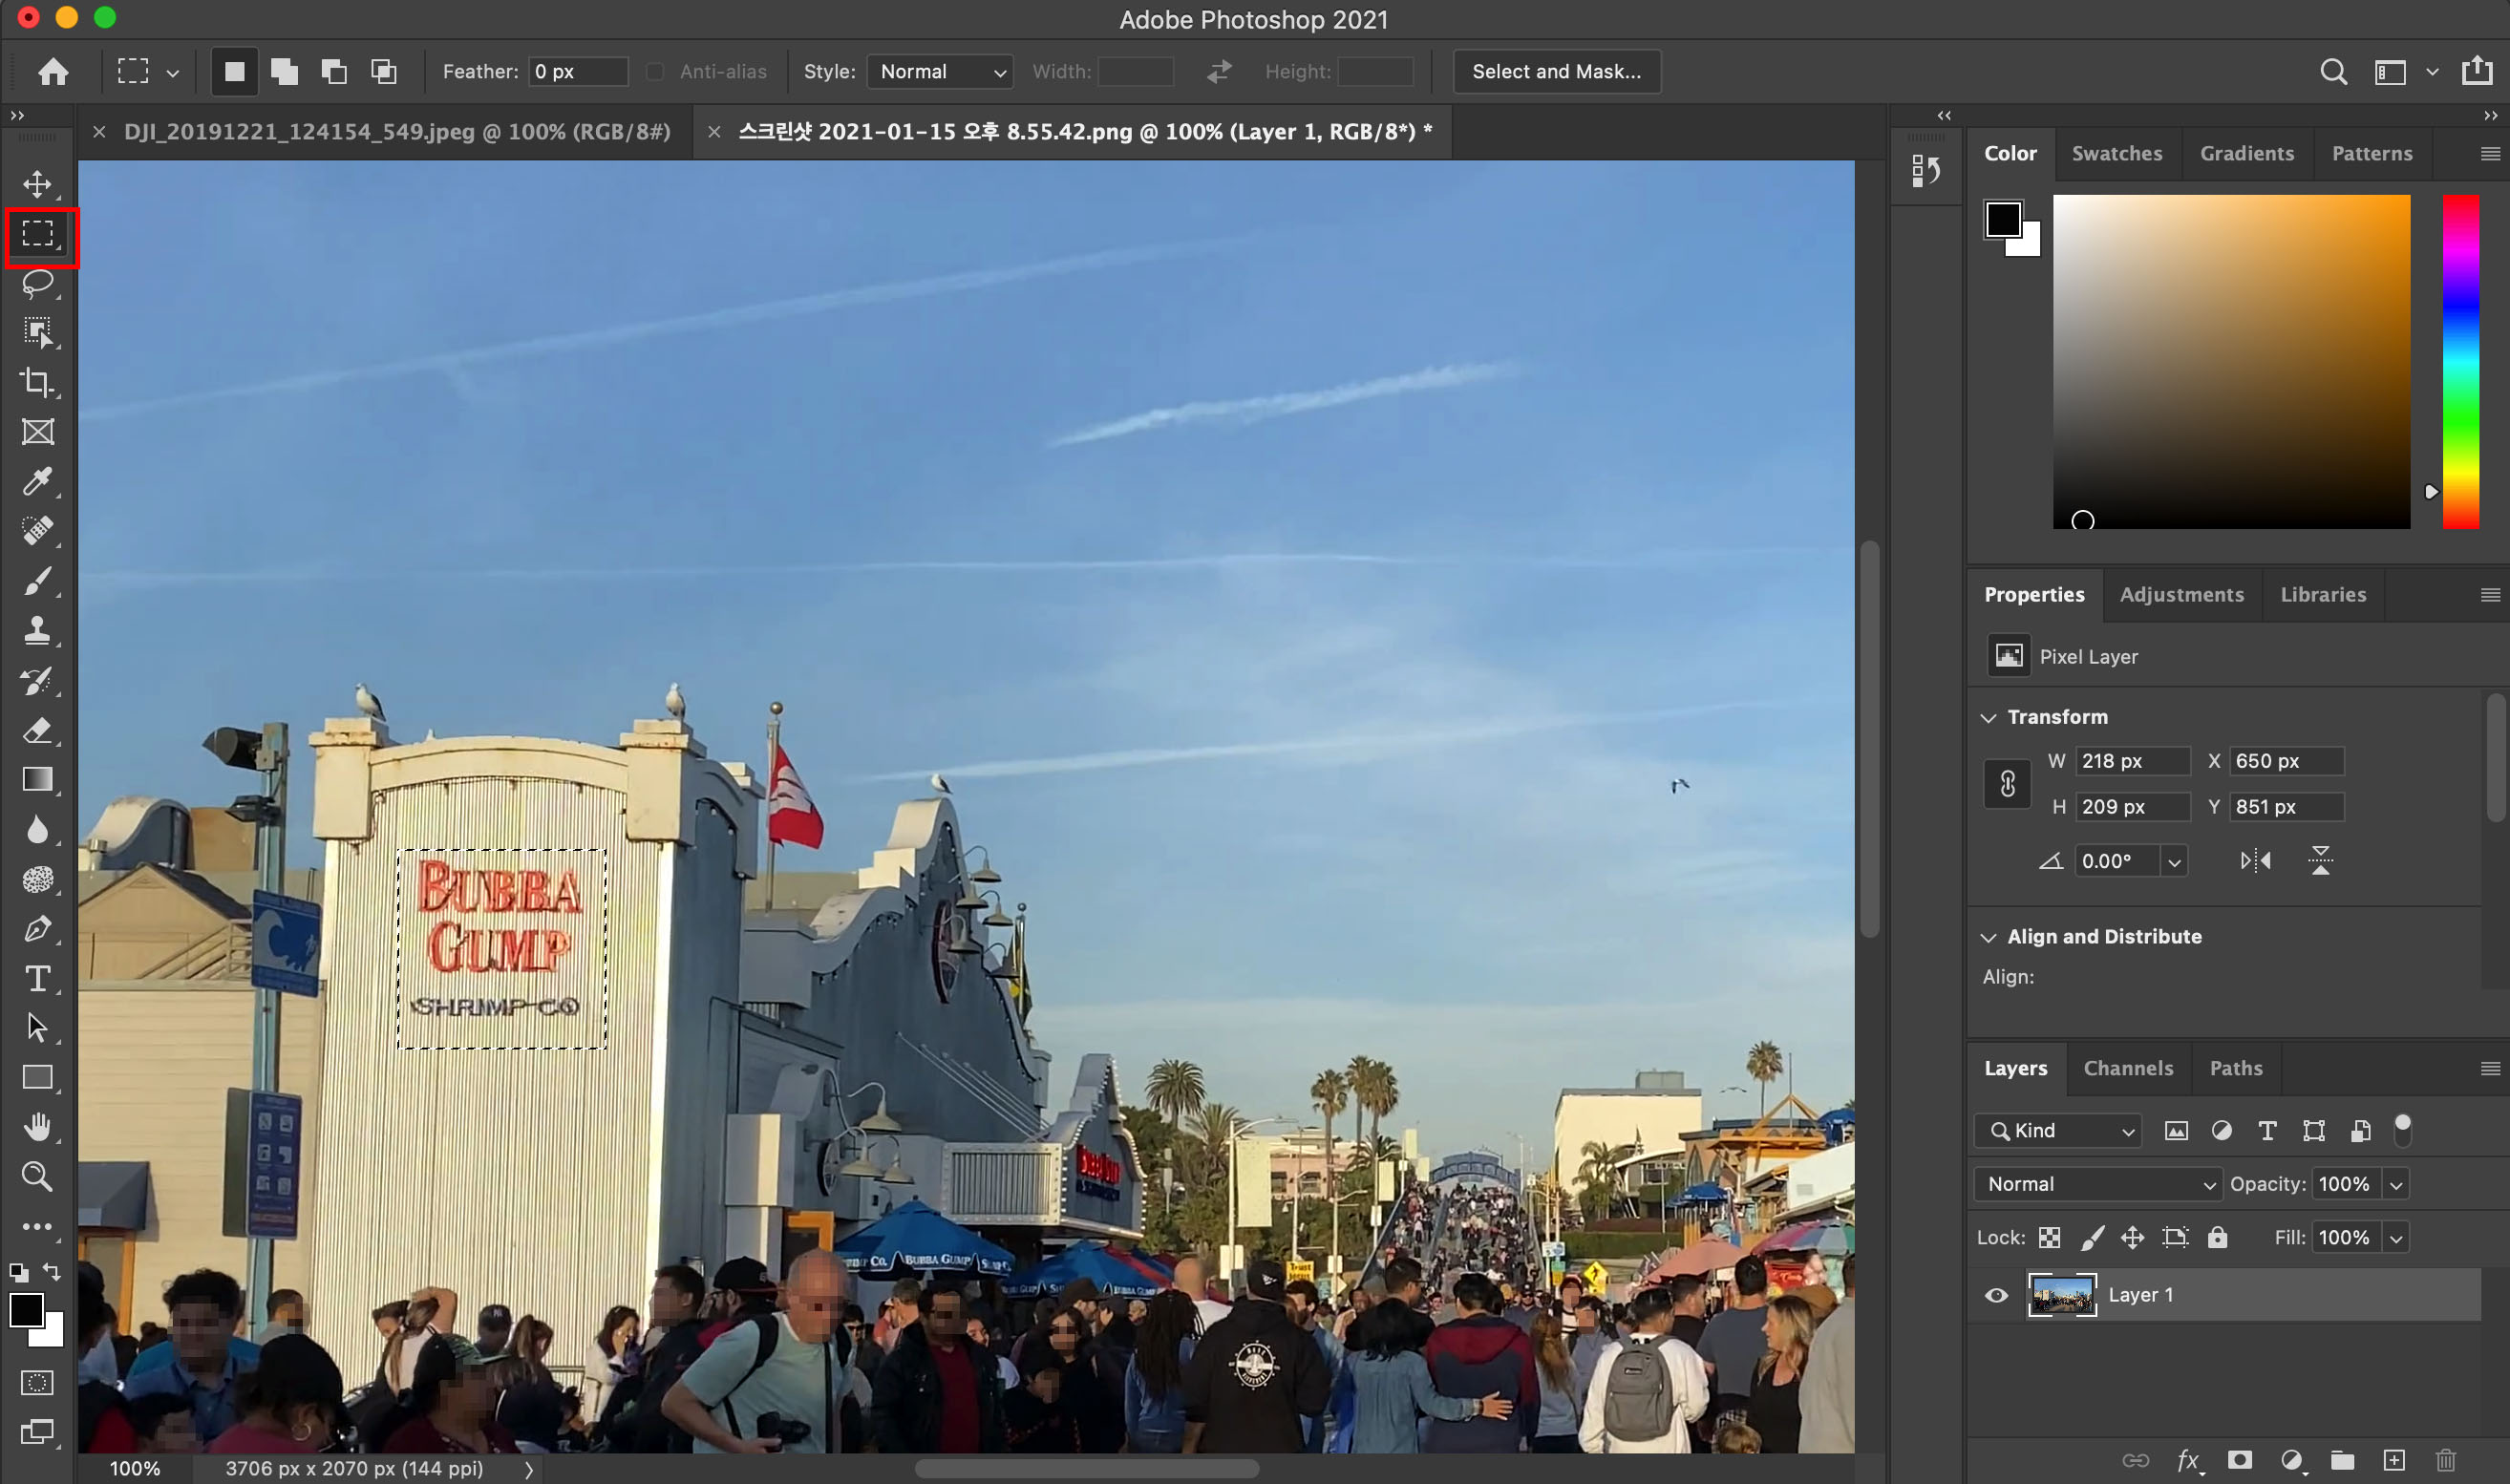Screen dimensions: 2510x1484
Task: Select the Lasso tool
Action: [37, 284]
